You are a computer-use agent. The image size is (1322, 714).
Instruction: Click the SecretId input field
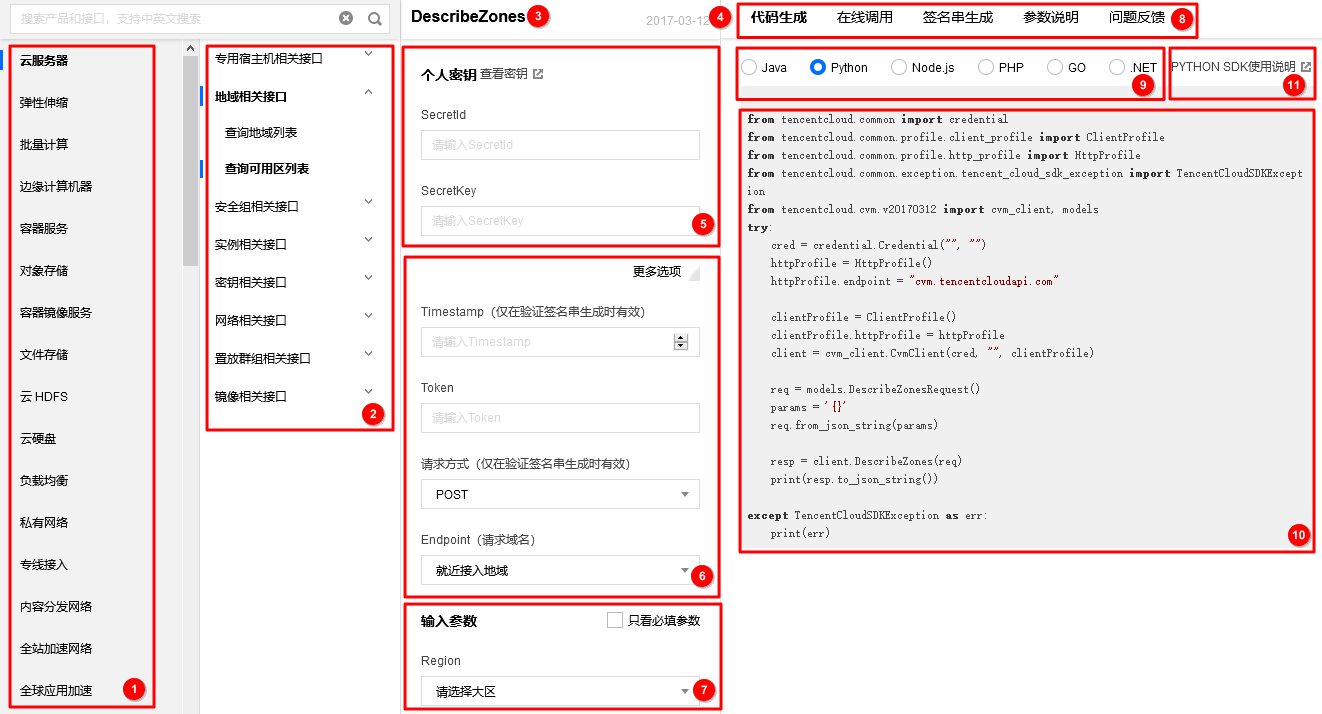click(x=560, y=144)
